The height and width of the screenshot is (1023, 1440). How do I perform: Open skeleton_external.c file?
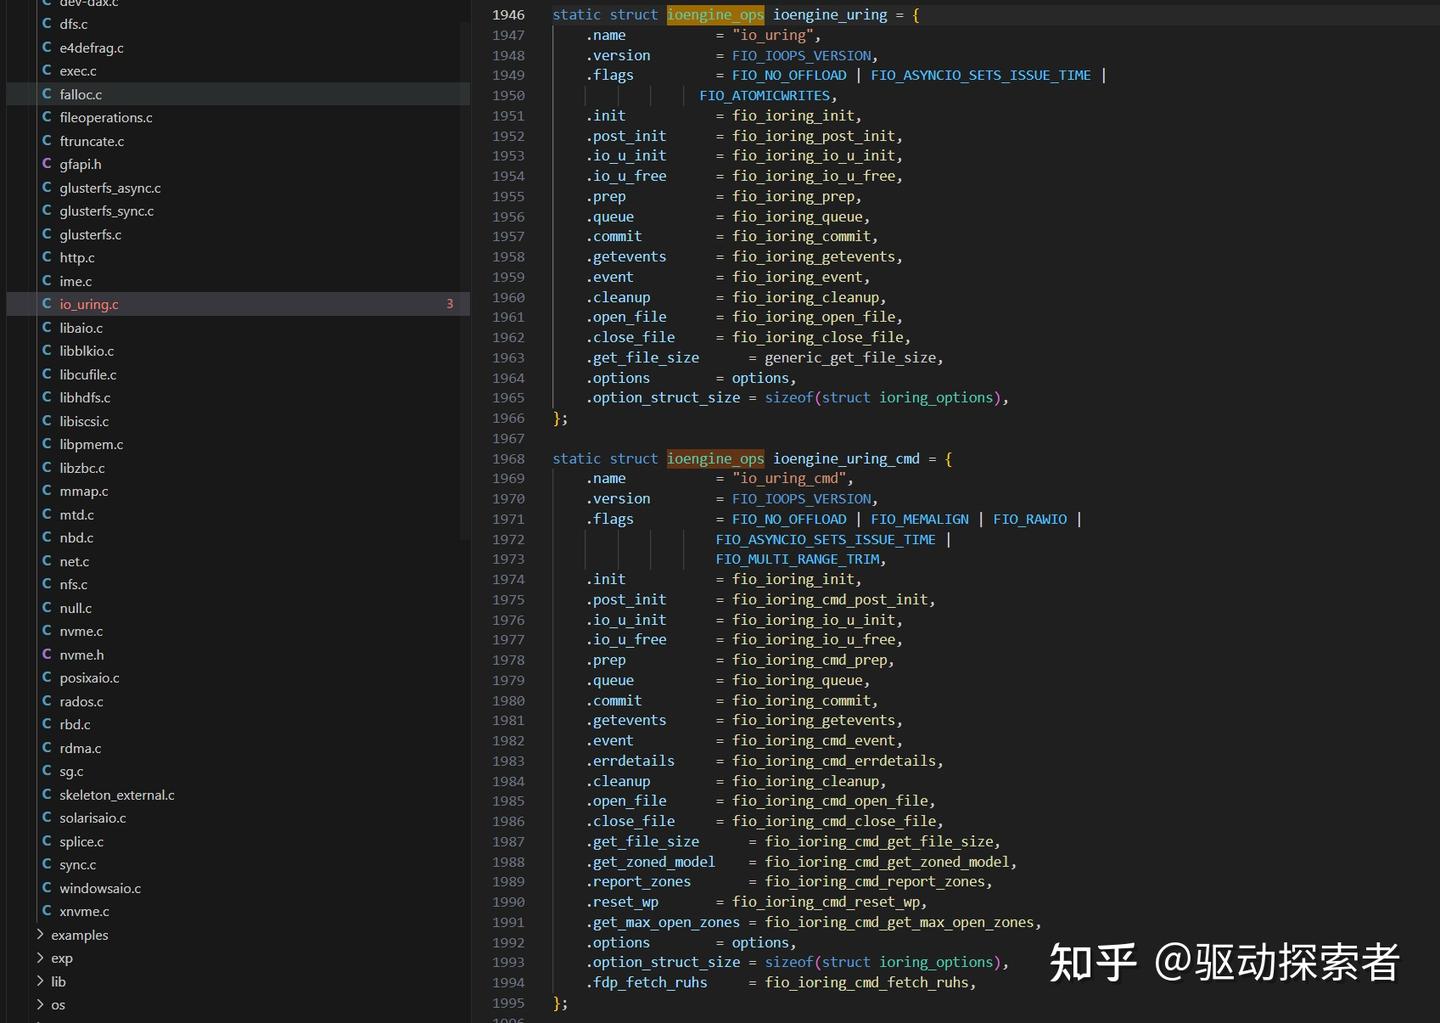117,795
